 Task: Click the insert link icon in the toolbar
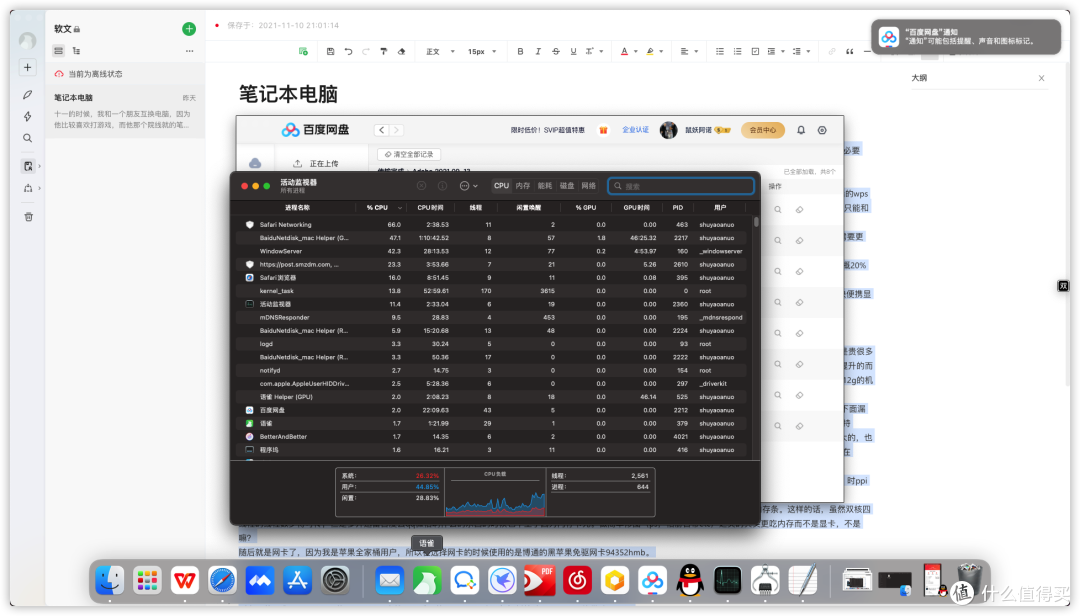point(832,51)
